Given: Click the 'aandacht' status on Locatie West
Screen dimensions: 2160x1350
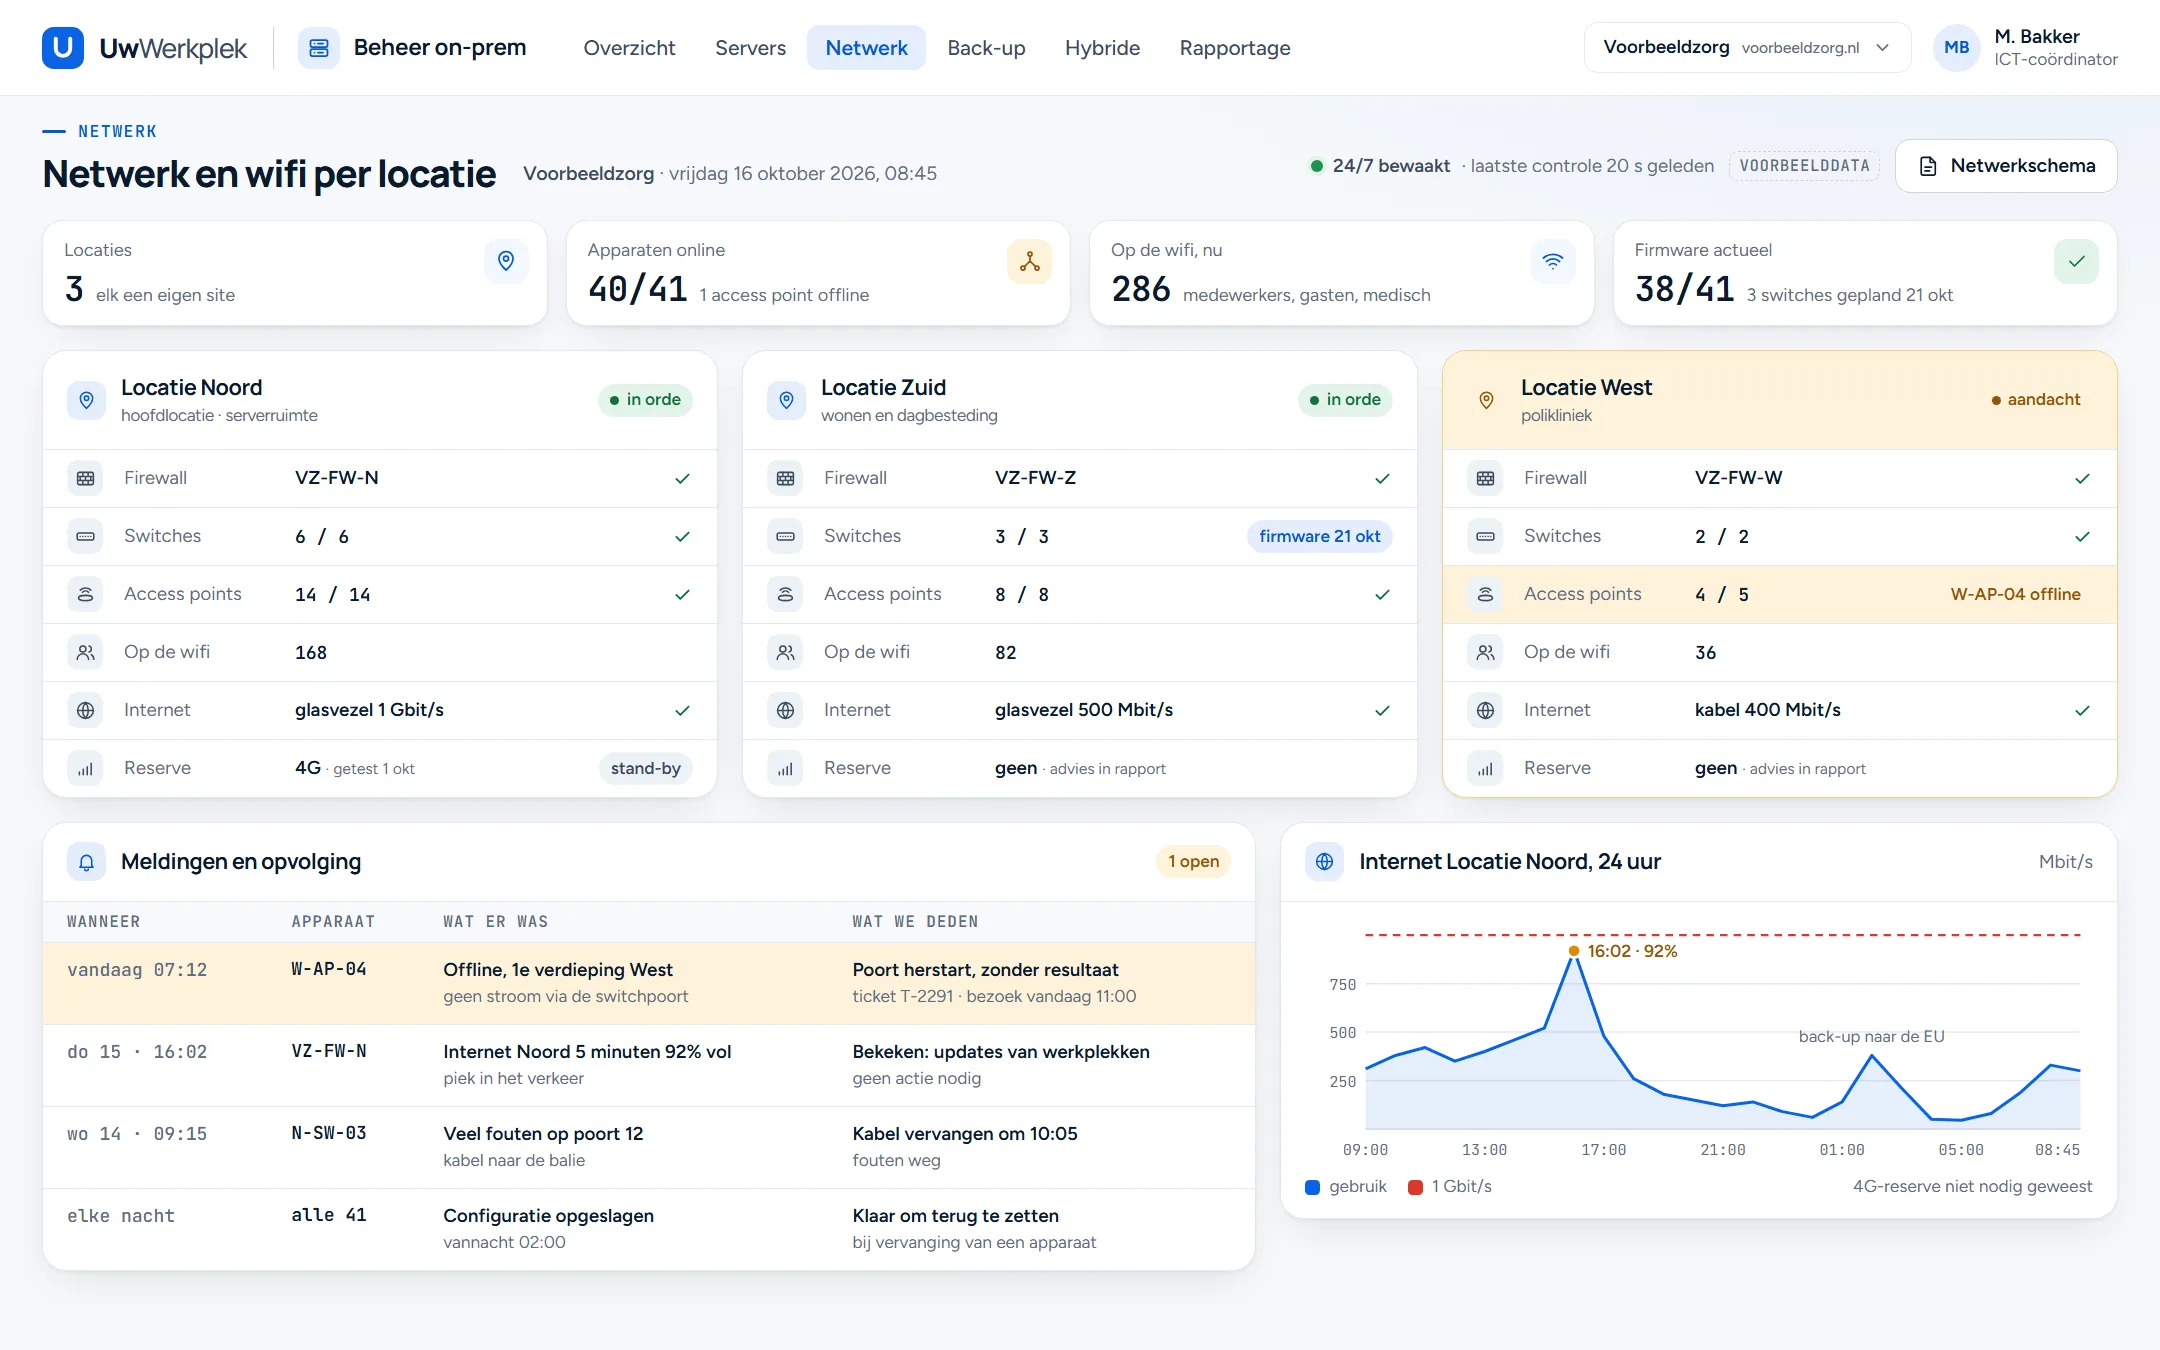Looking at the screenshot, I should coord(2035,400).
